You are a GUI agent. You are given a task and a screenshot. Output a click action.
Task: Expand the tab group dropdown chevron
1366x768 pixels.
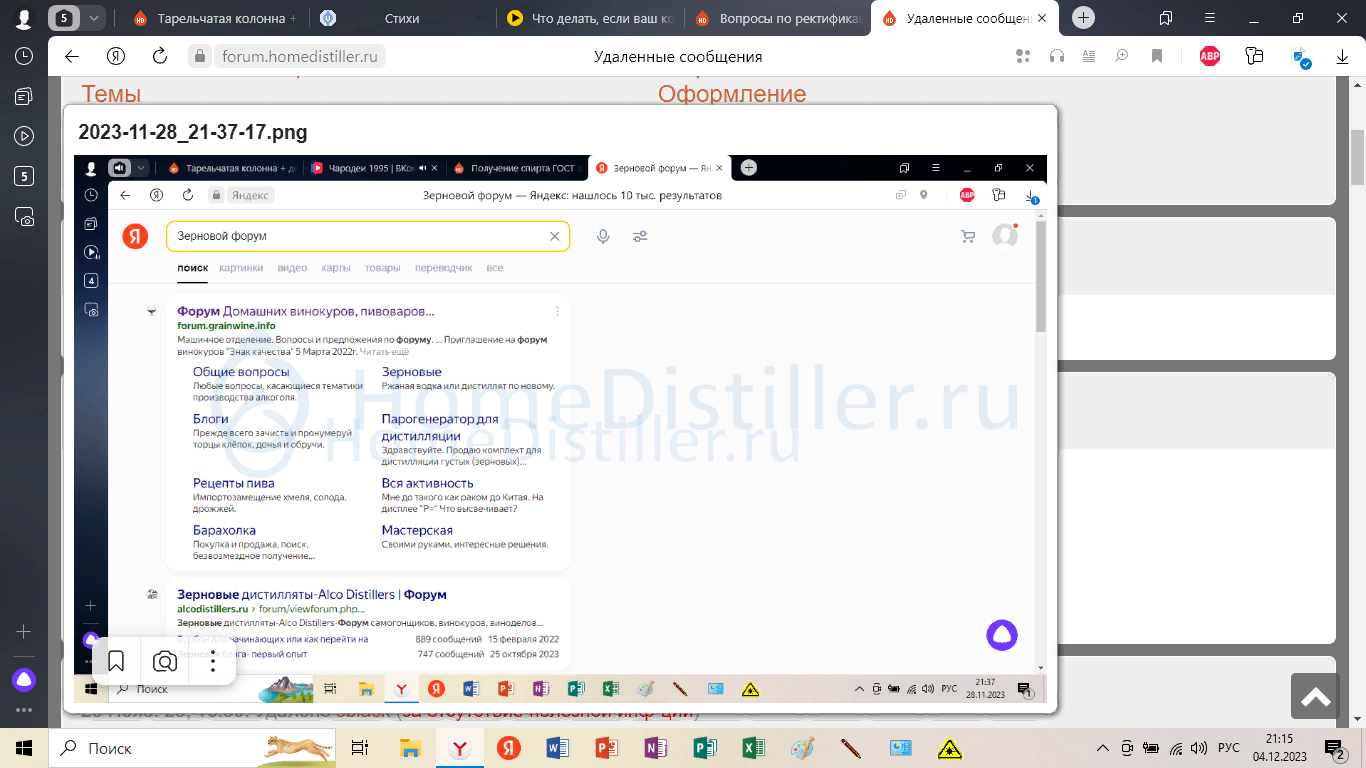pyautogui.click(x=93, y=18)
